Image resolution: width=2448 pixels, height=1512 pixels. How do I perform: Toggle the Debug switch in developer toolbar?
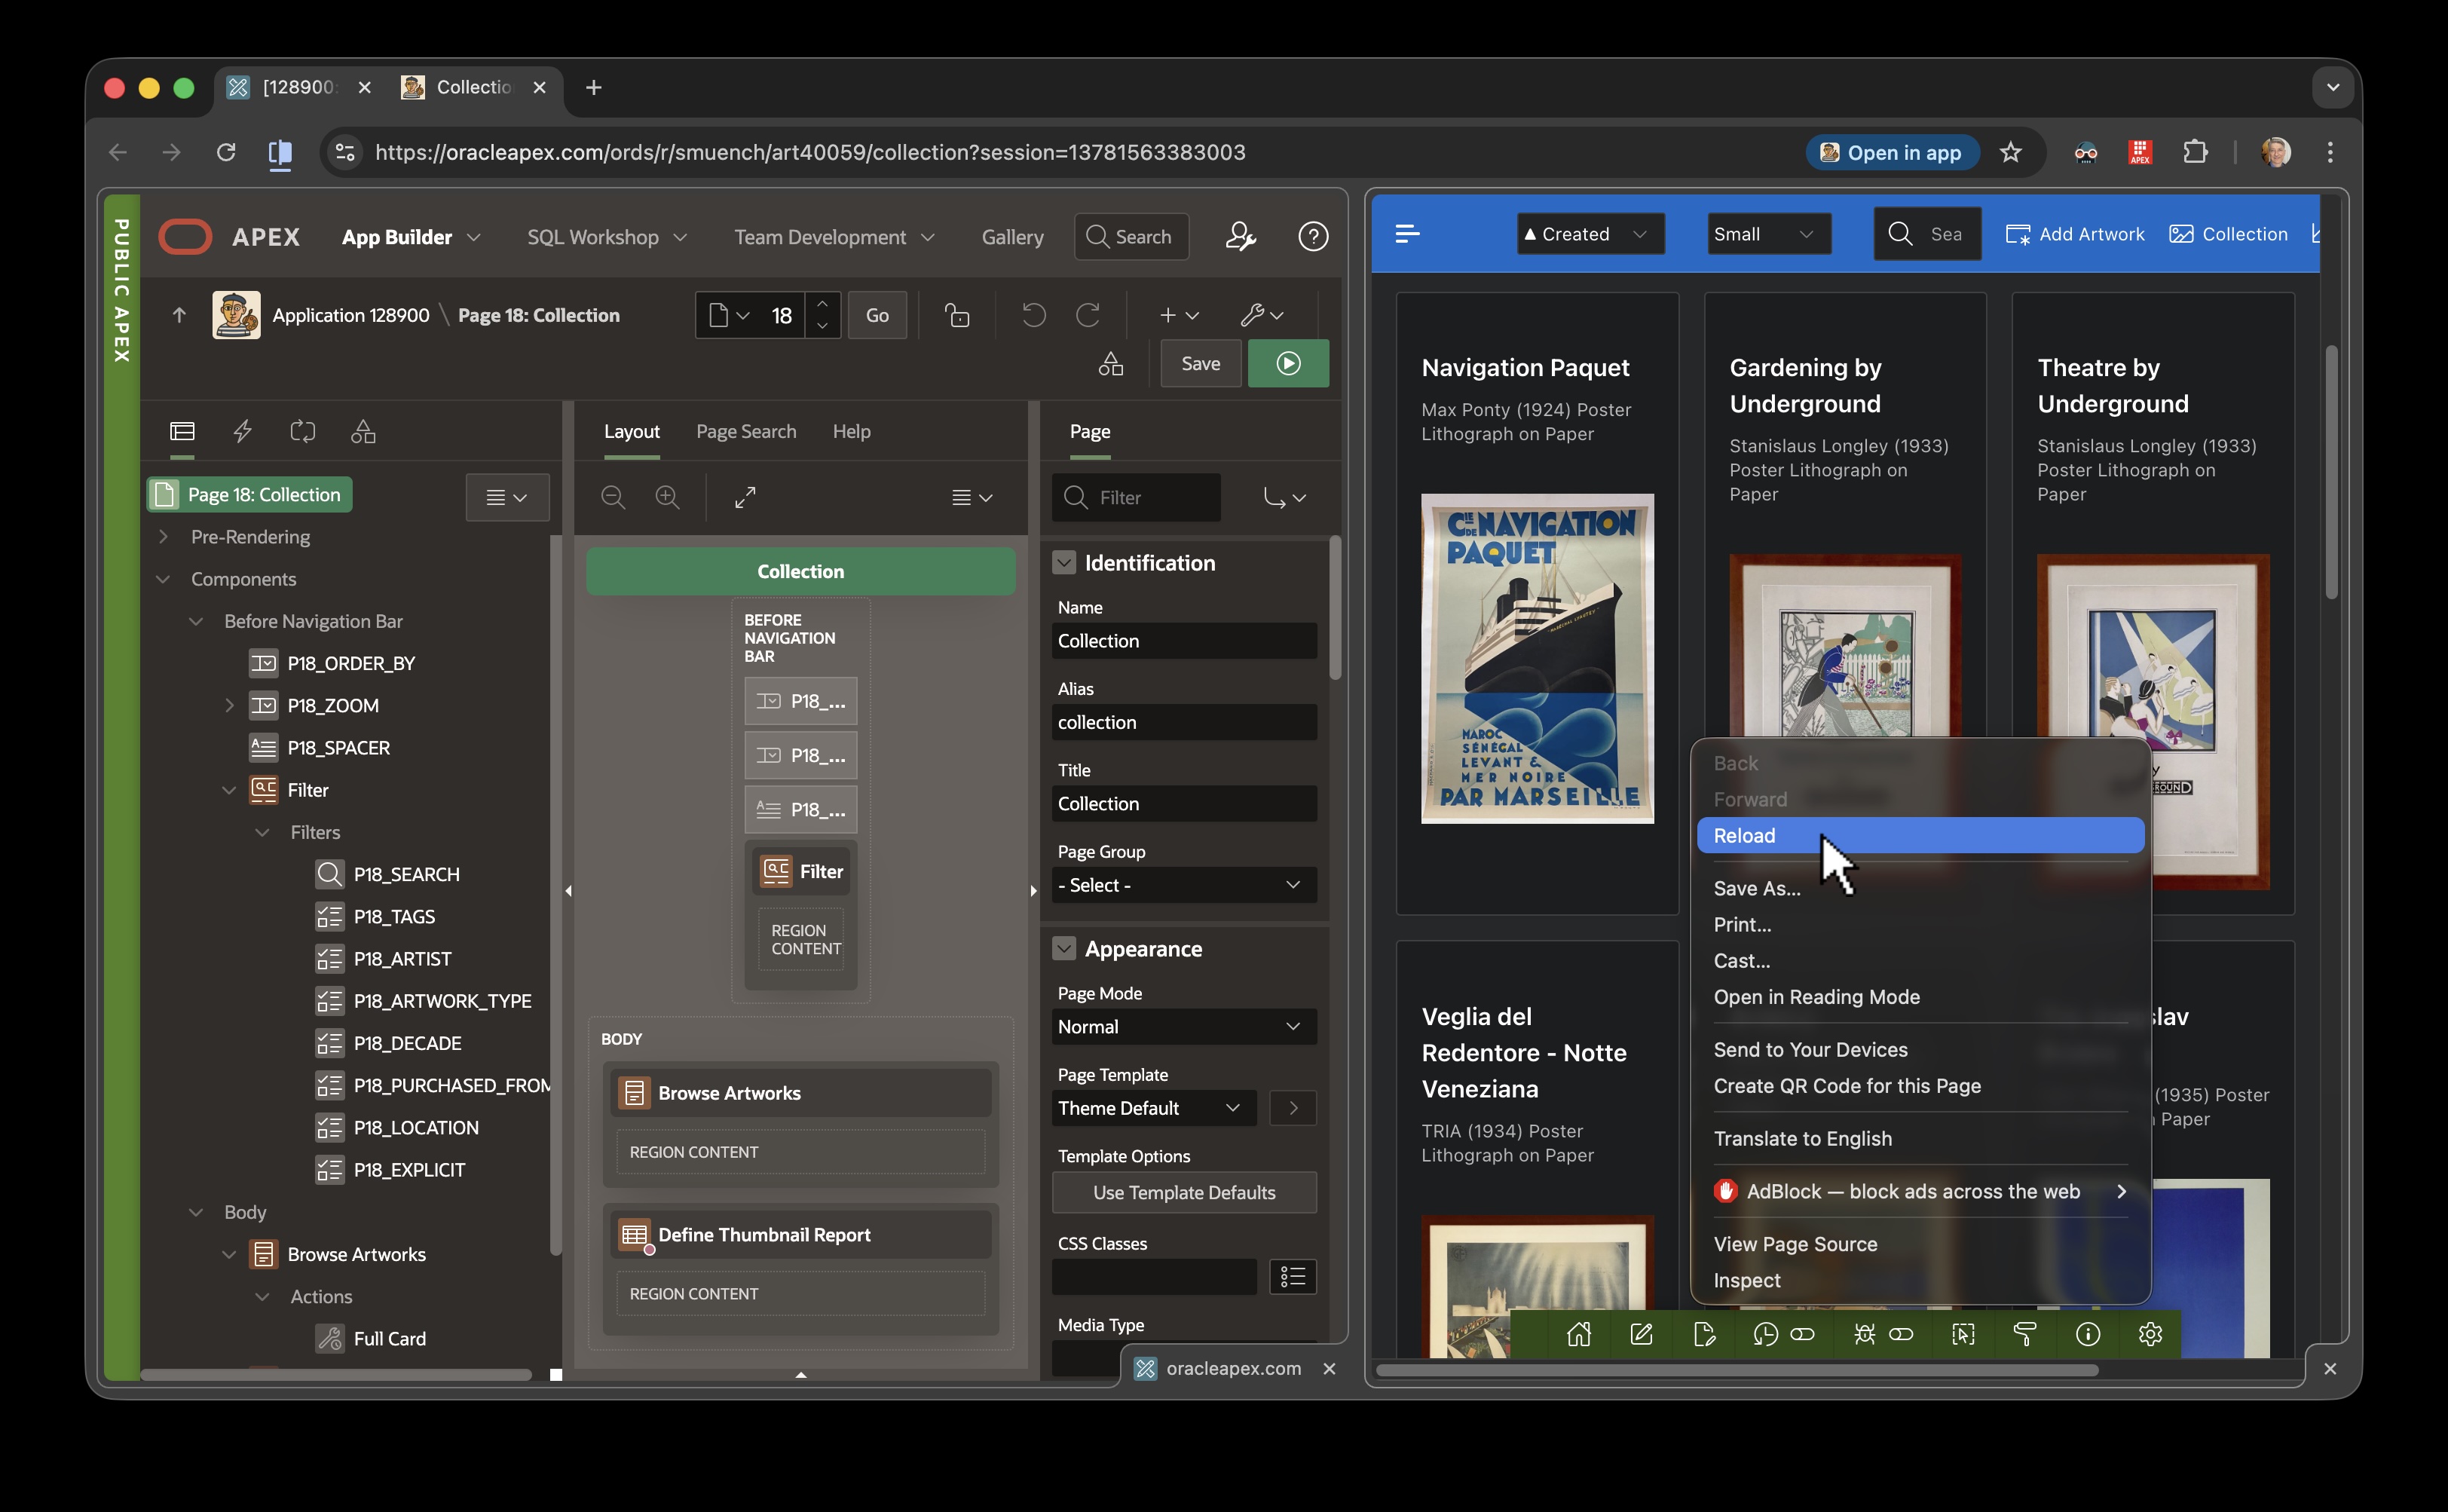tap(1900, 1334)
